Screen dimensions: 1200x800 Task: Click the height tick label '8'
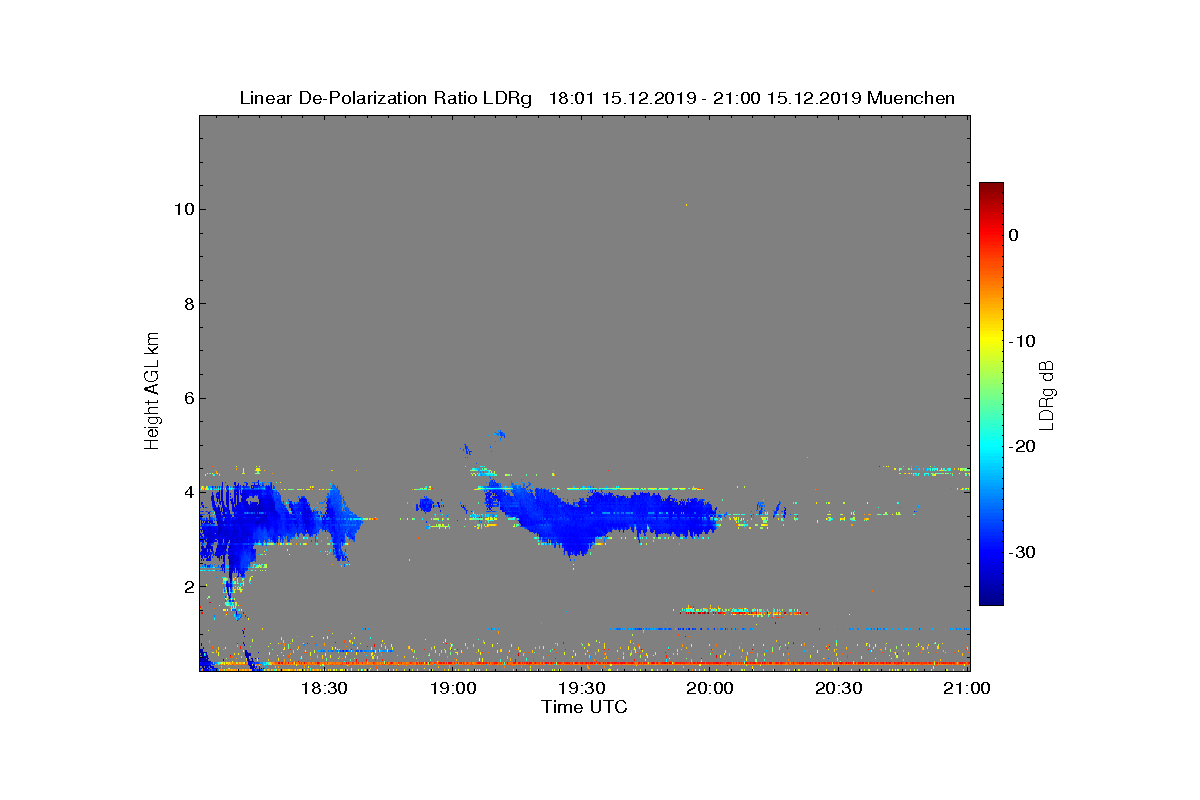coord(187,304)
